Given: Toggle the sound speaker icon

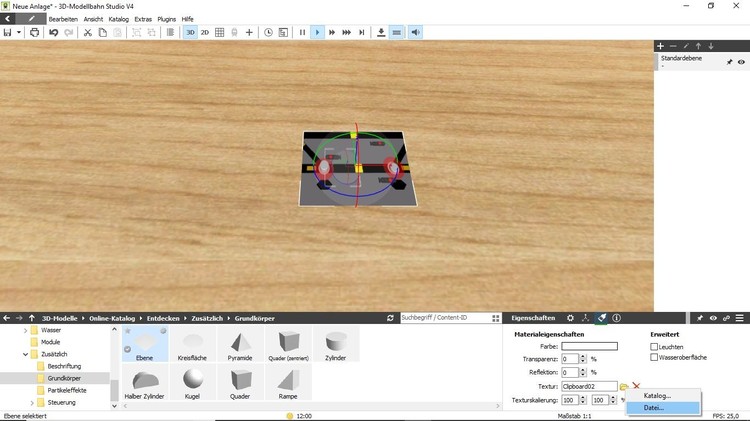Looking at the screenshot, I should (x=415, y=33).
